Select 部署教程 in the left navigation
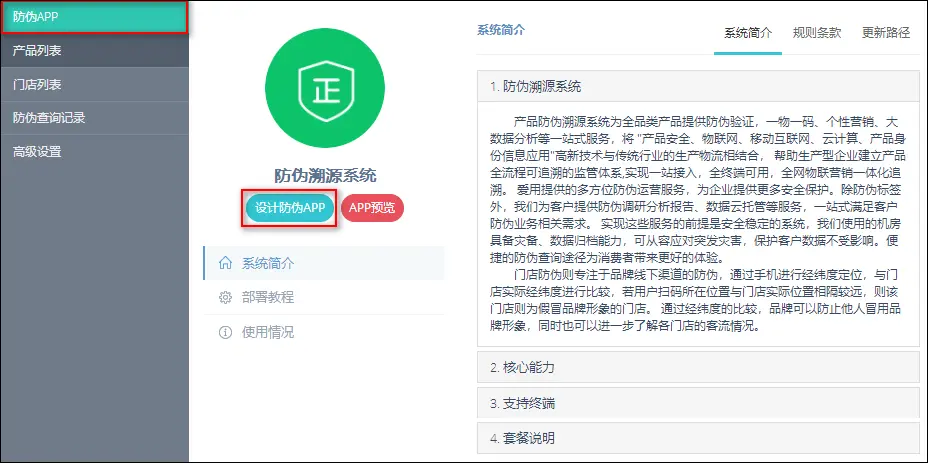This screenshot has width=928, height=463. pyautogui.click(x=267, y=297)
